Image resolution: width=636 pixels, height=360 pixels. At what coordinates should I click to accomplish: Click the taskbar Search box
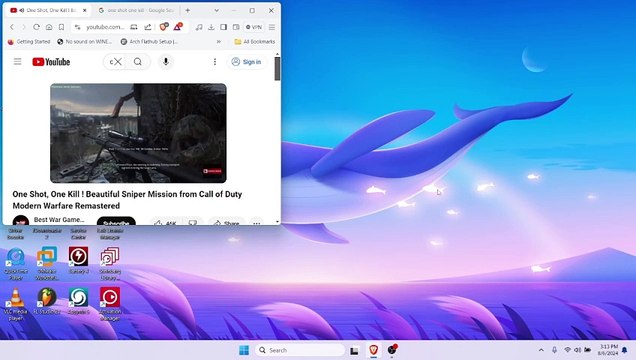pos(300,350)
